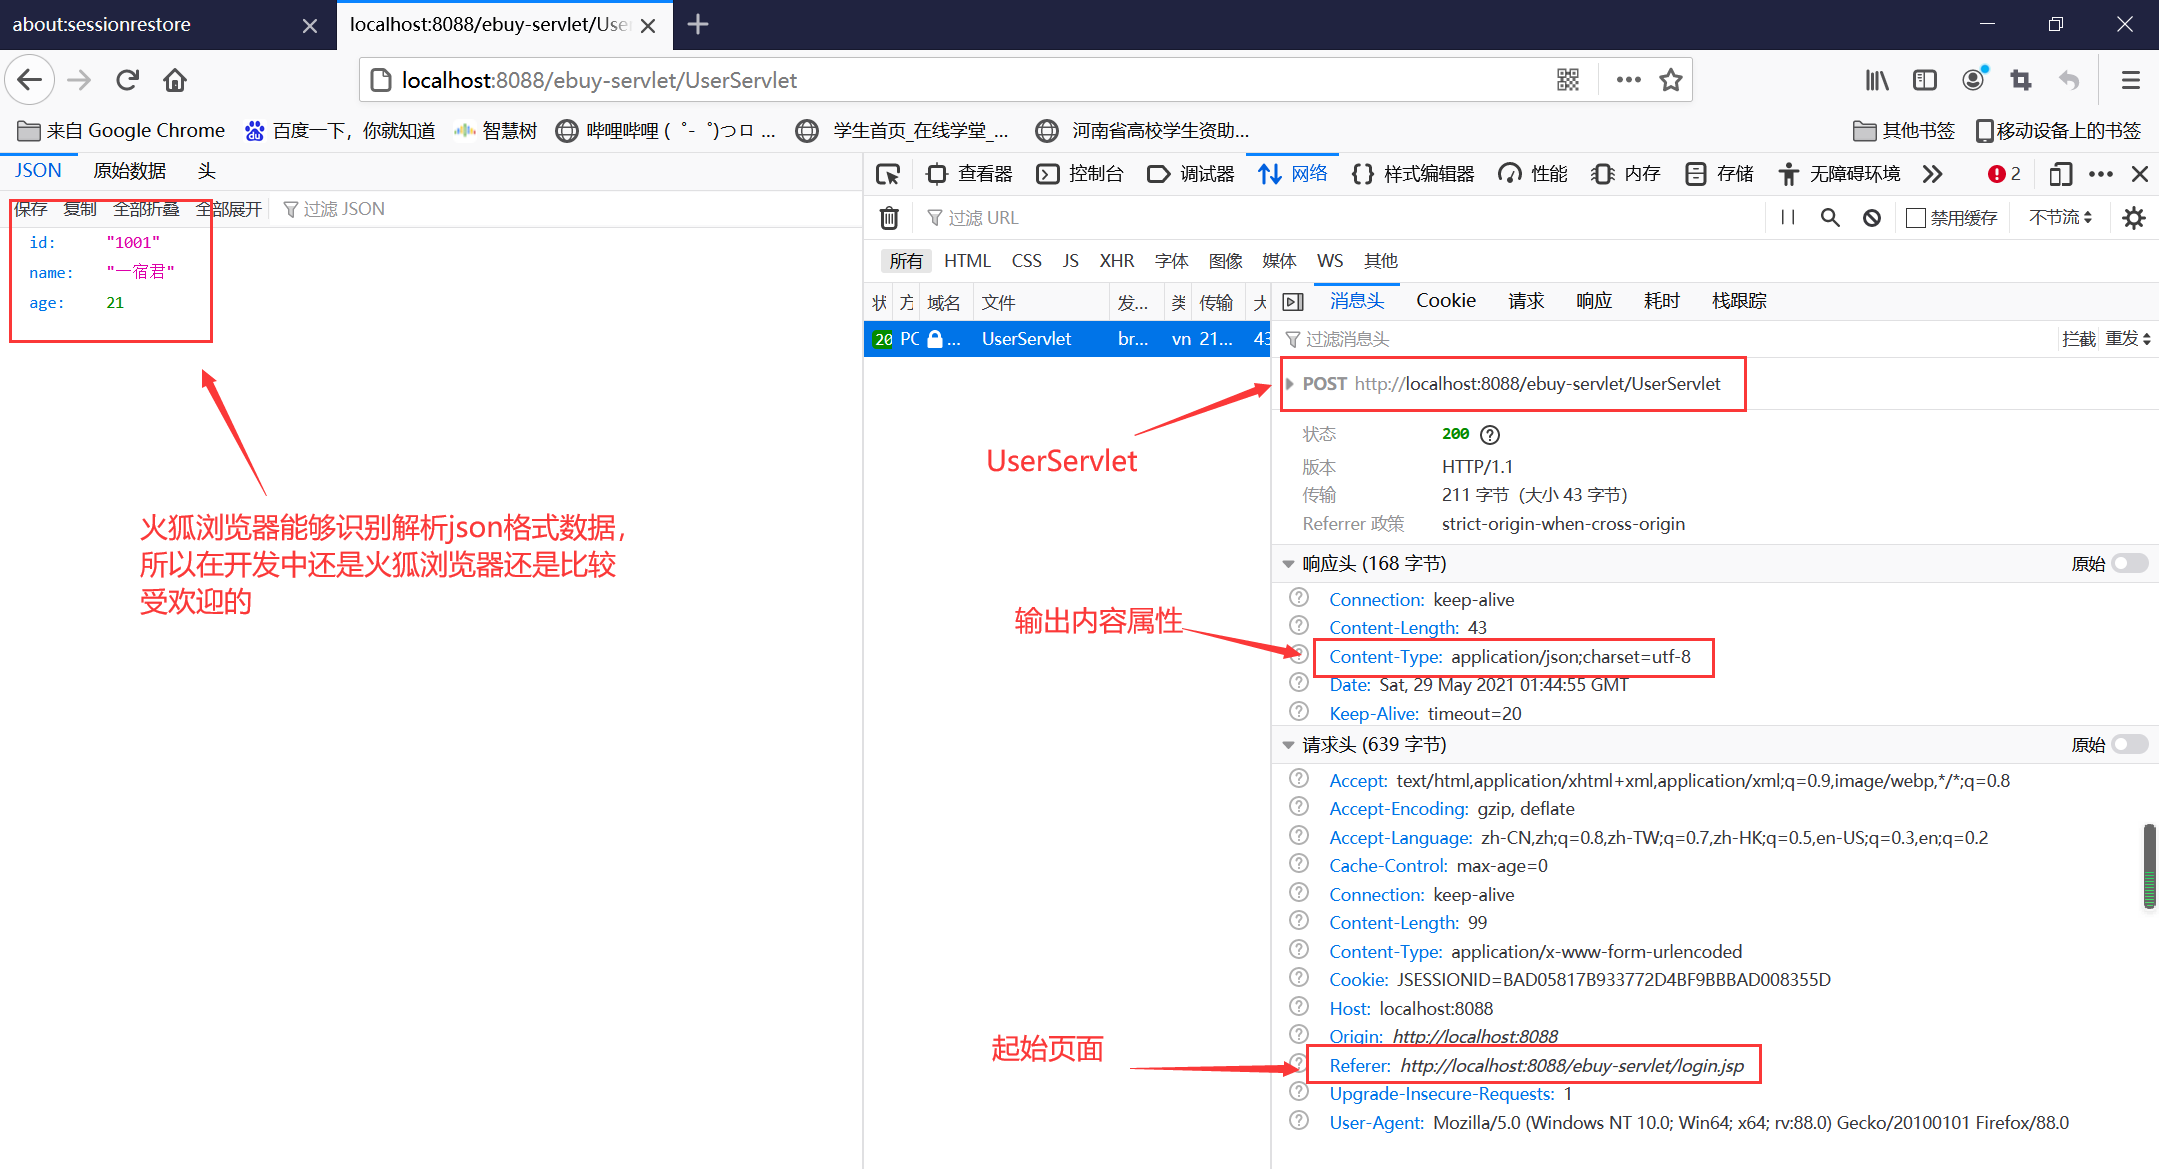
Task: Toggle 原始 switch for request headers
Action: coord(2130,744)
